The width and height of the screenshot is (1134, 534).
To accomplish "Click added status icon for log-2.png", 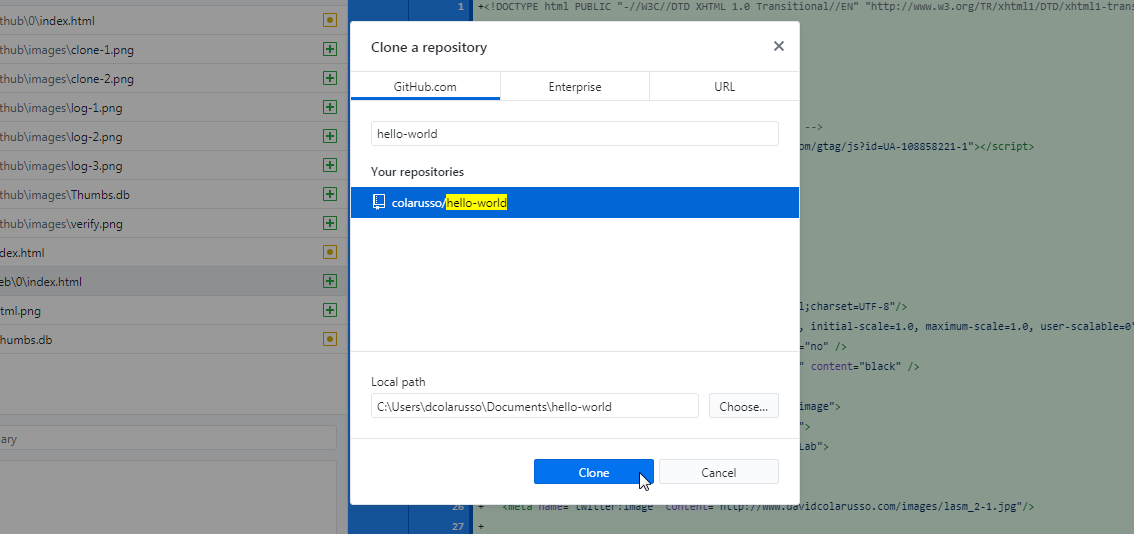I will (330, 136).
